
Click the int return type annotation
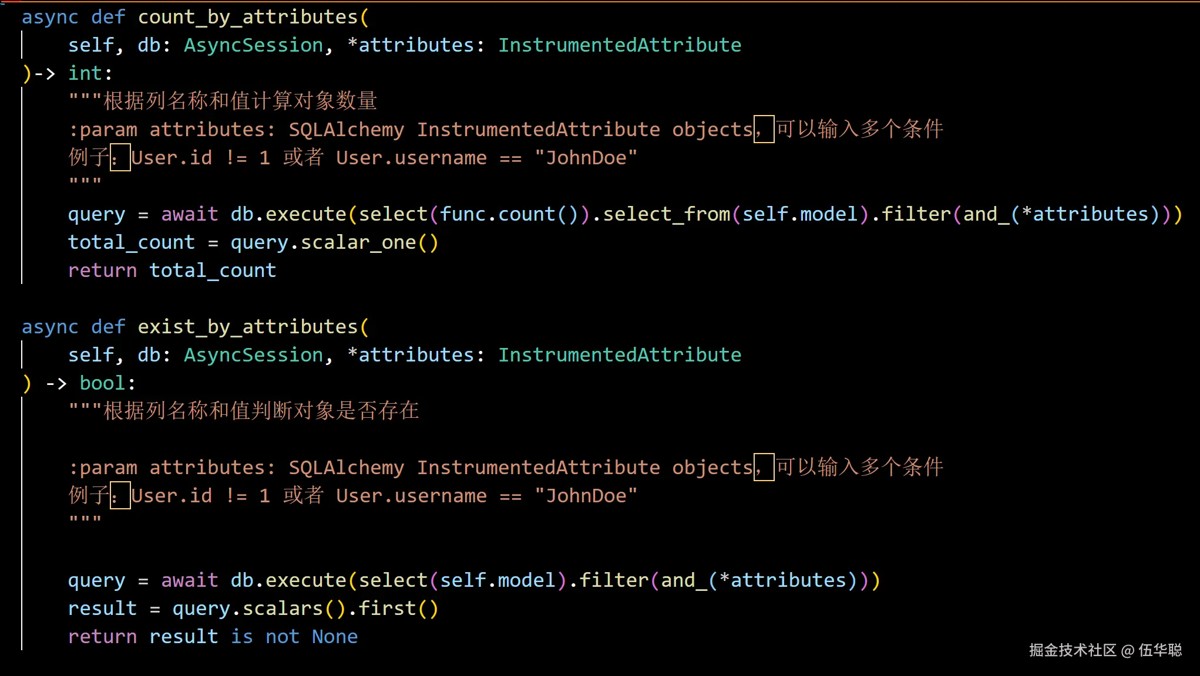click(x=85, y=73)
